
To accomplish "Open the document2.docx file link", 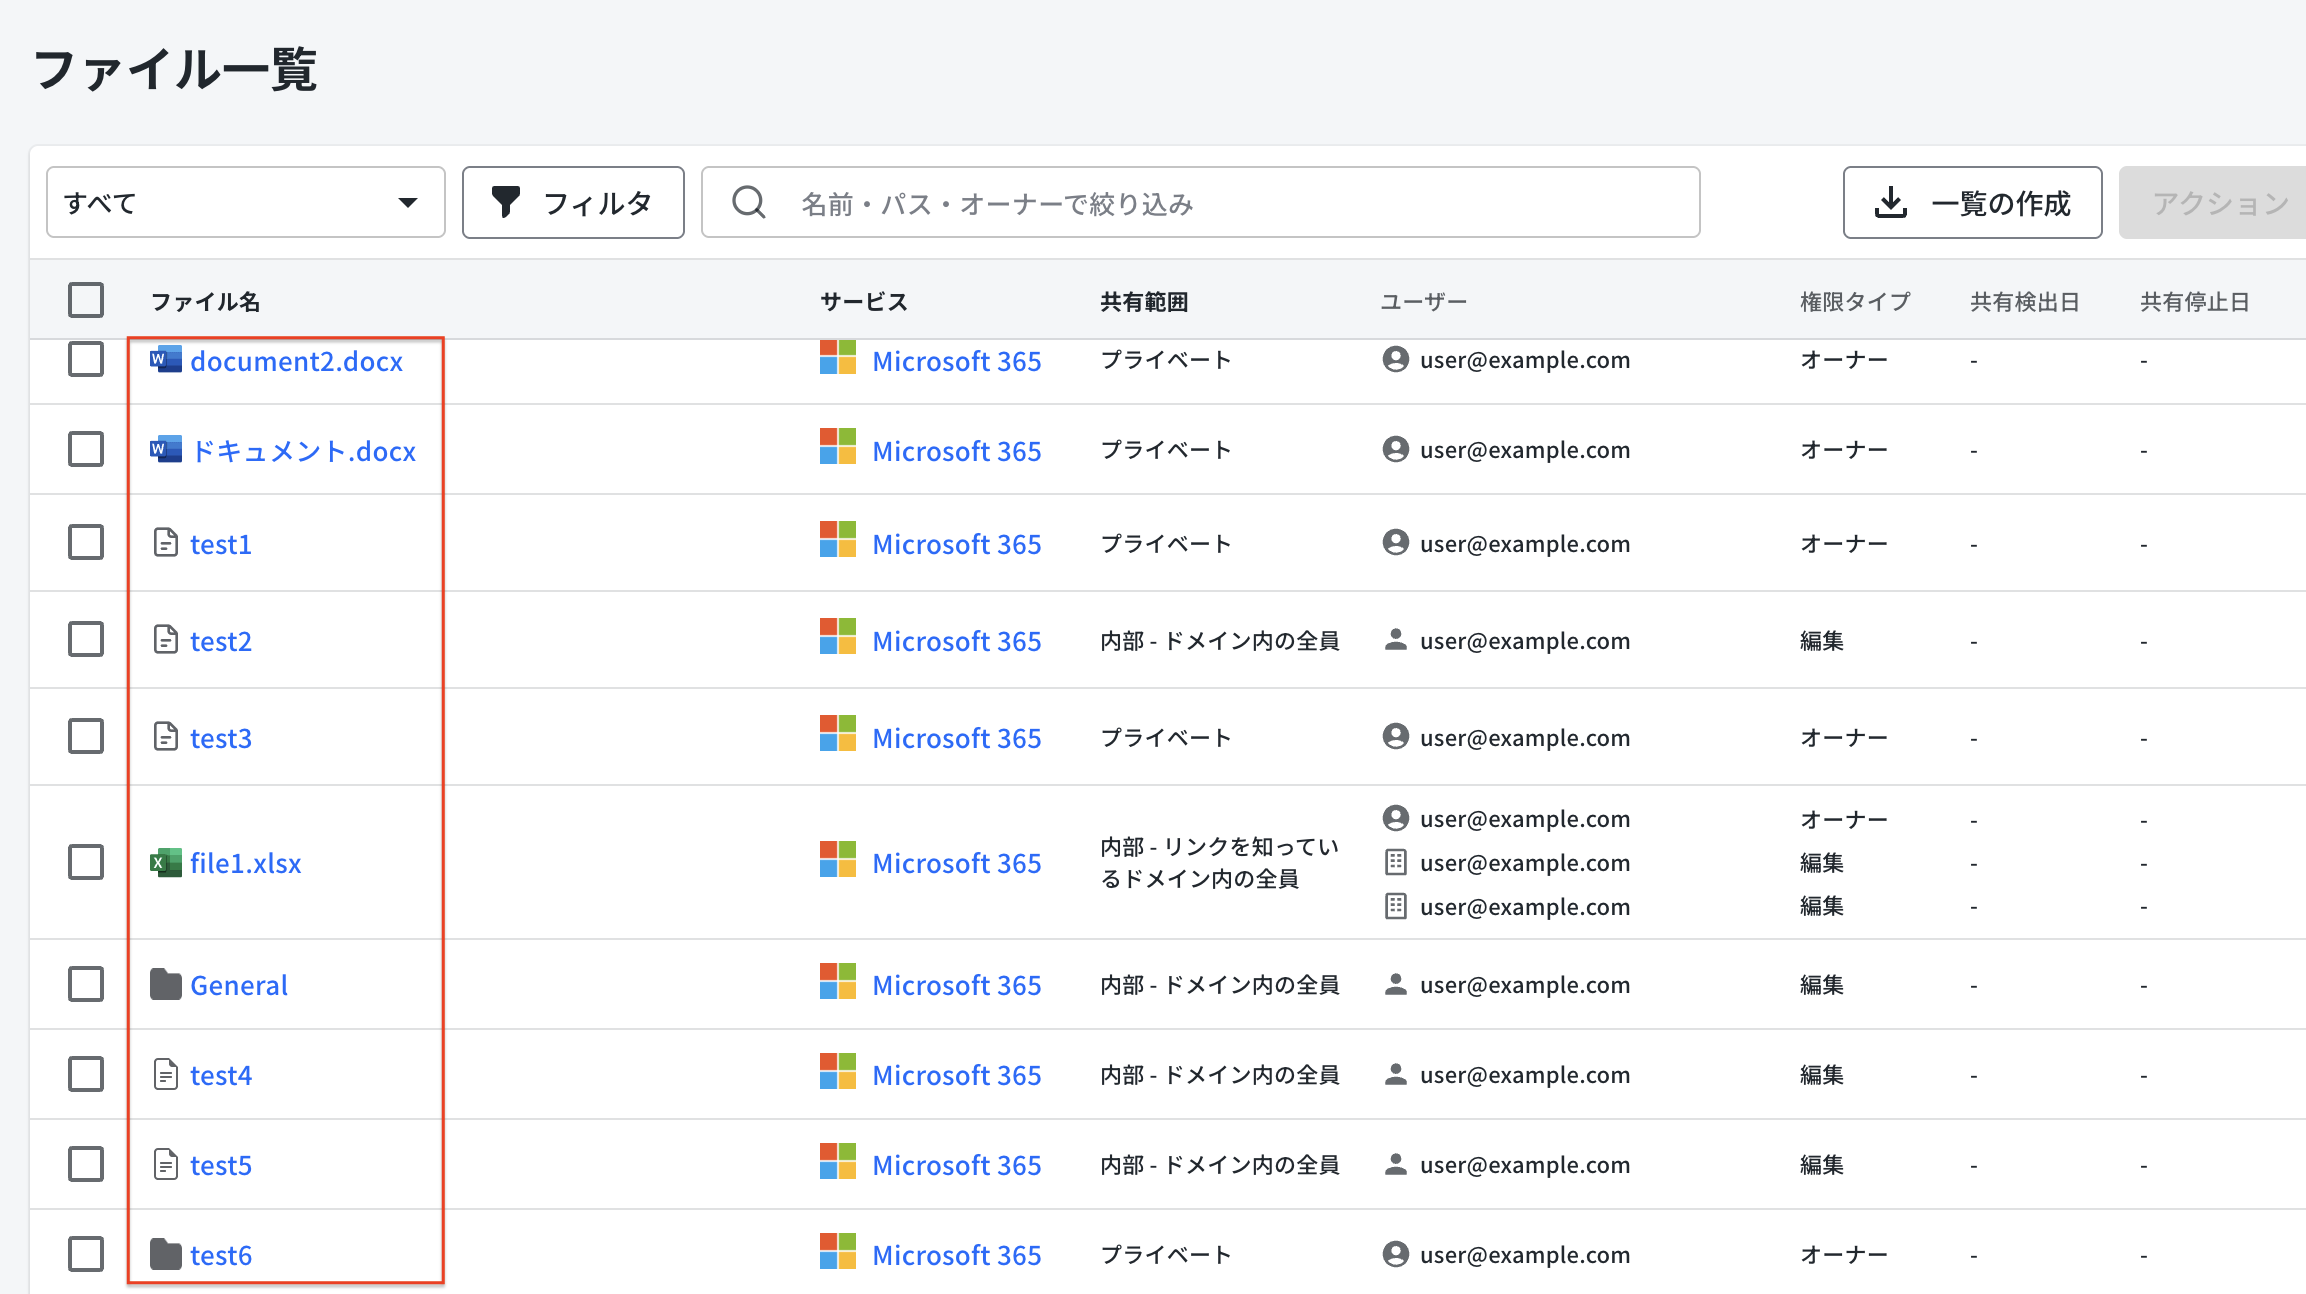I will pyautogui.click(x=296, y=360).
